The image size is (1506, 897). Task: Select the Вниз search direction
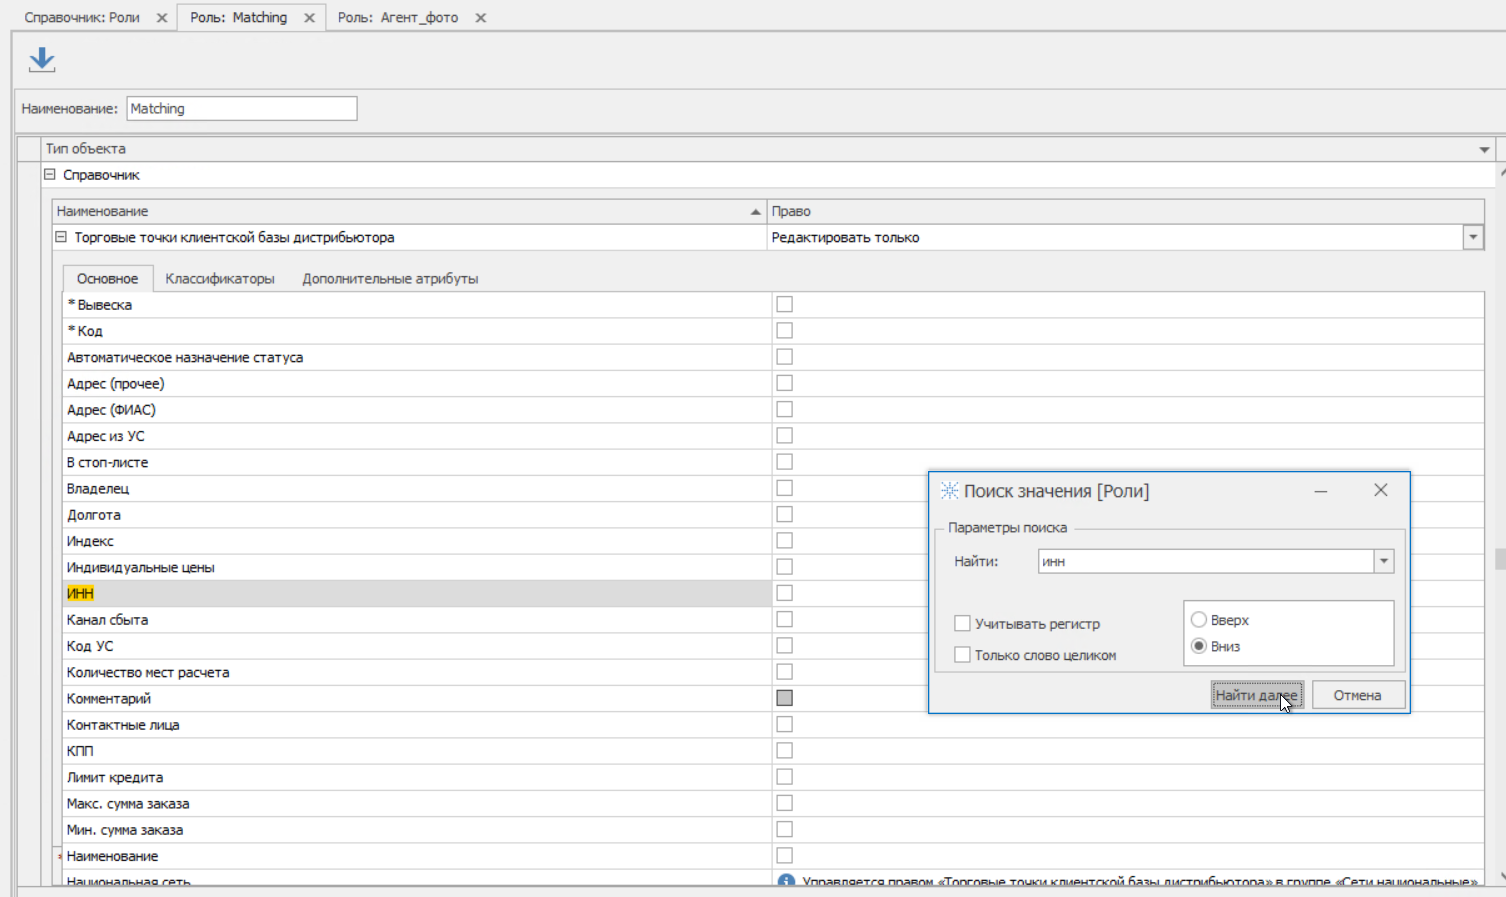[x=1198, y=646]
